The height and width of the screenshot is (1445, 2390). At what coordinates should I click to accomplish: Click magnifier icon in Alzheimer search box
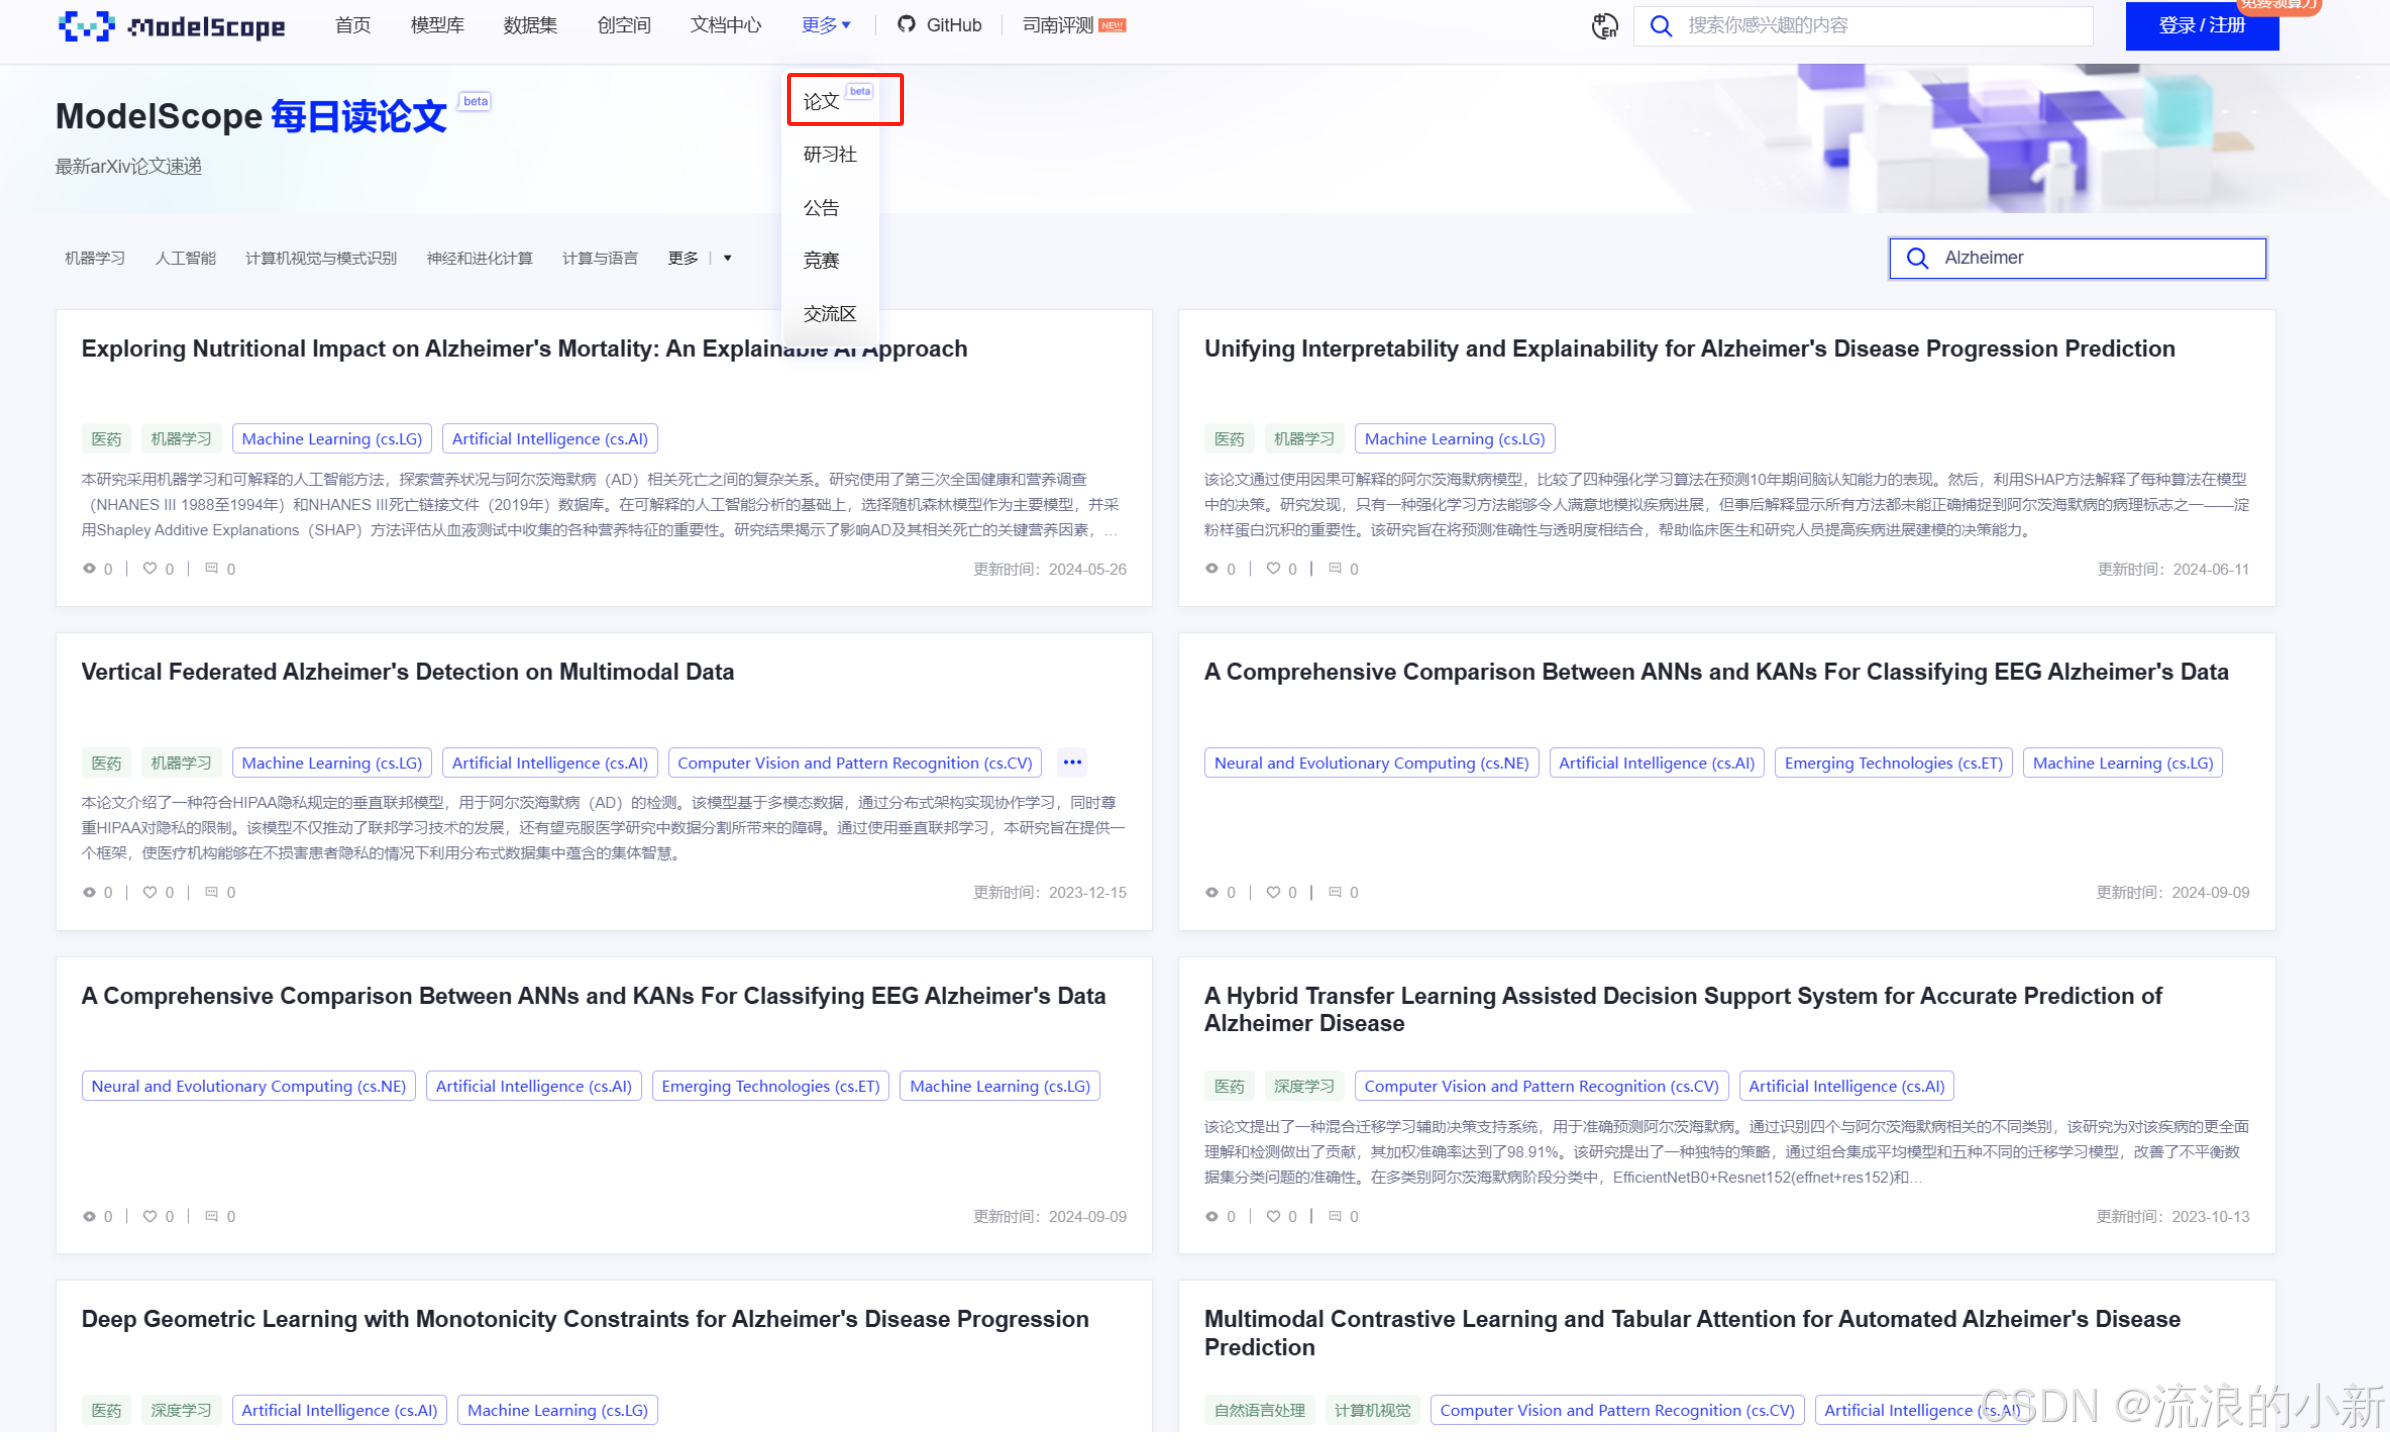[x=1916, y=259]
